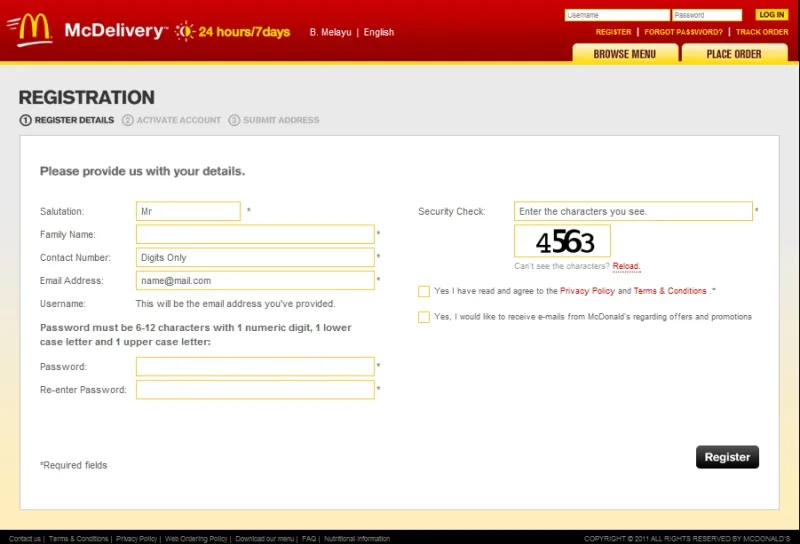The image size is (800, 544).
Task: Click the Family Name input field
Action: click(255, 234)
